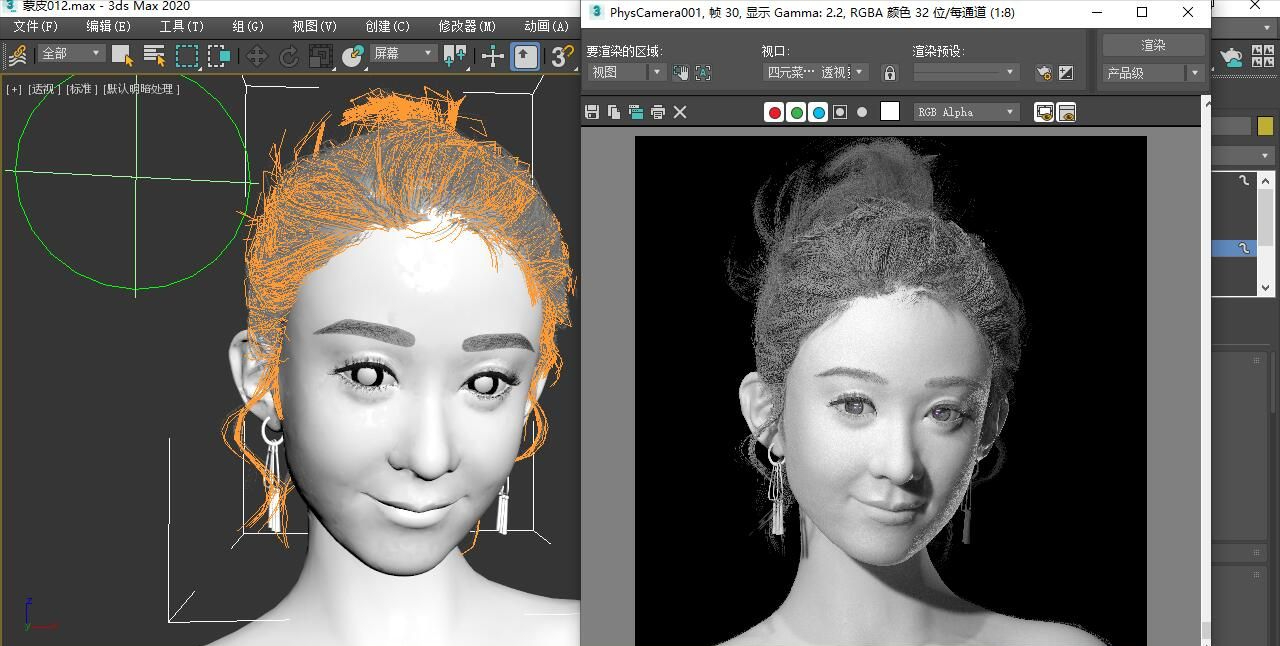The width and height of the screenshot is (1280, 646).
Task: Click the [+] viewport label menu
Action: coord(14,89)
